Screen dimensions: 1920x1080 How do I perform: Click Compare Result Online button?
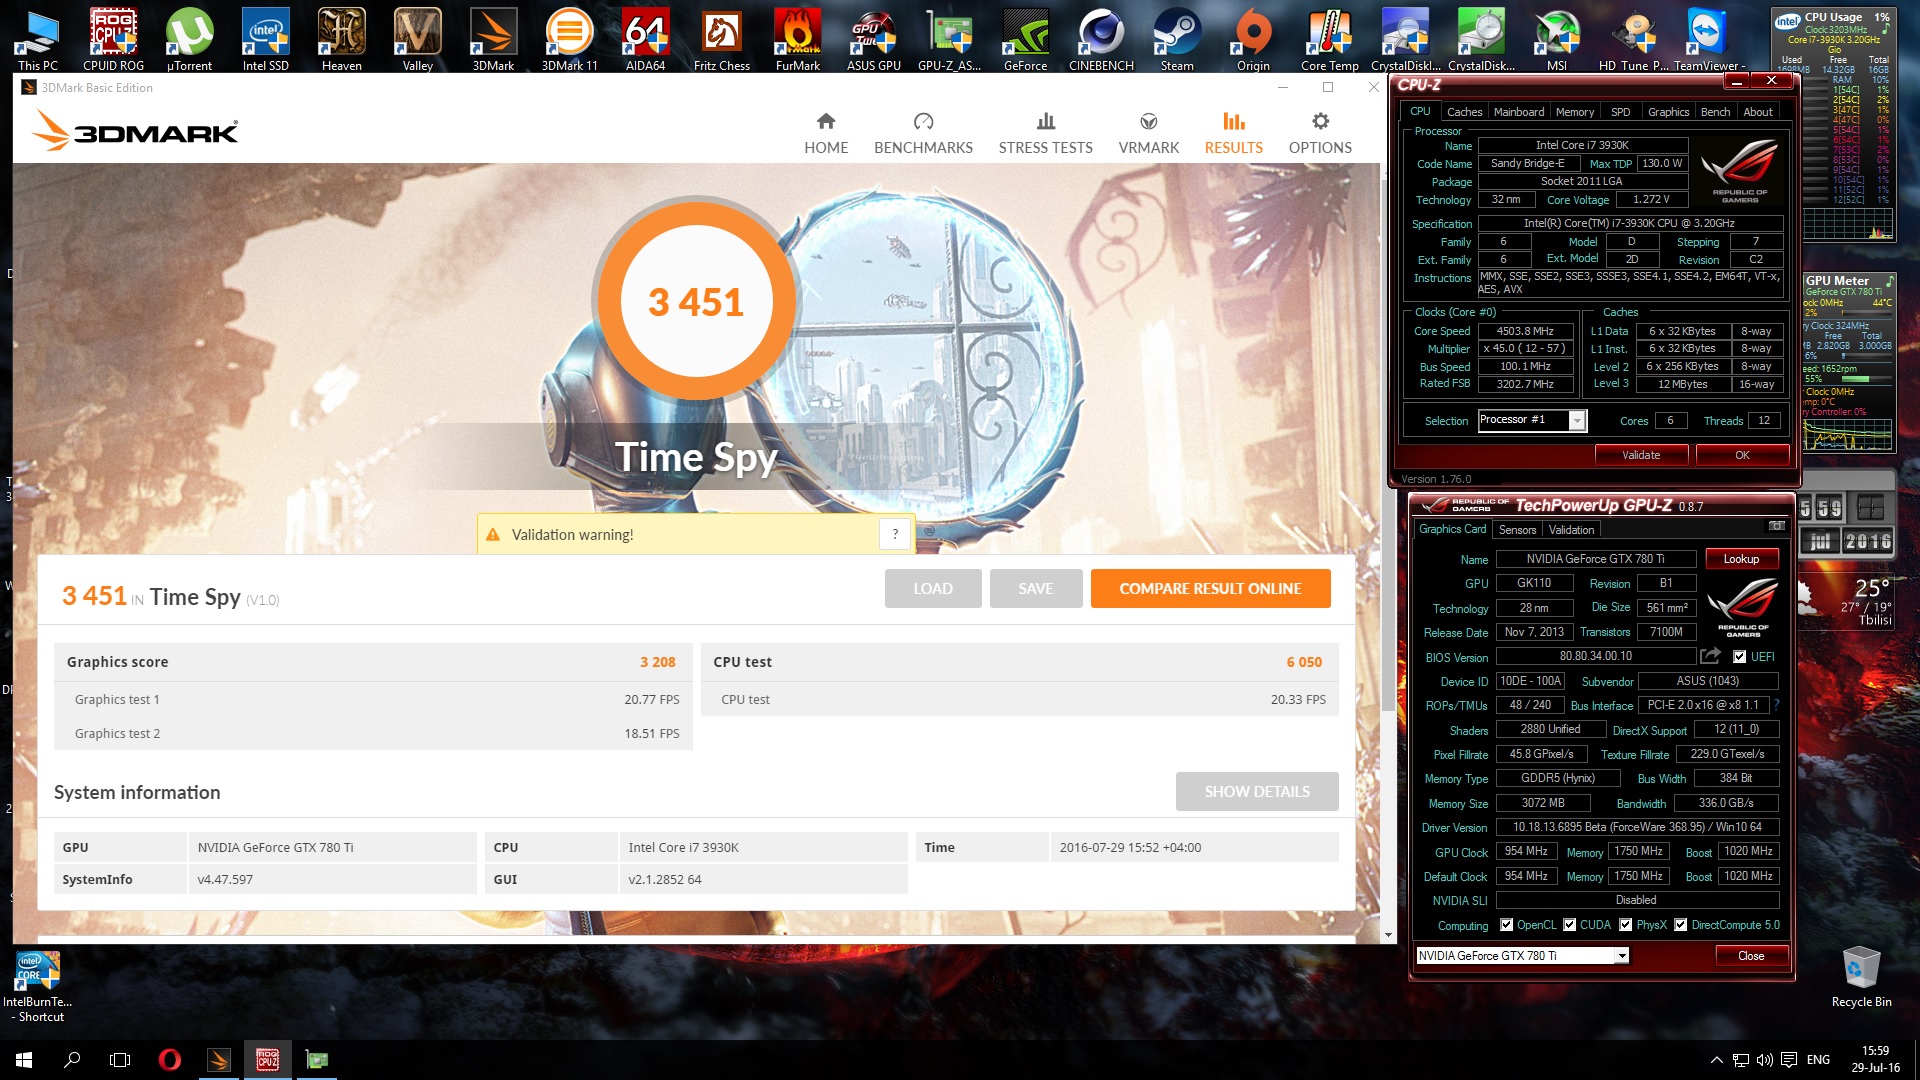point(1210,589)
